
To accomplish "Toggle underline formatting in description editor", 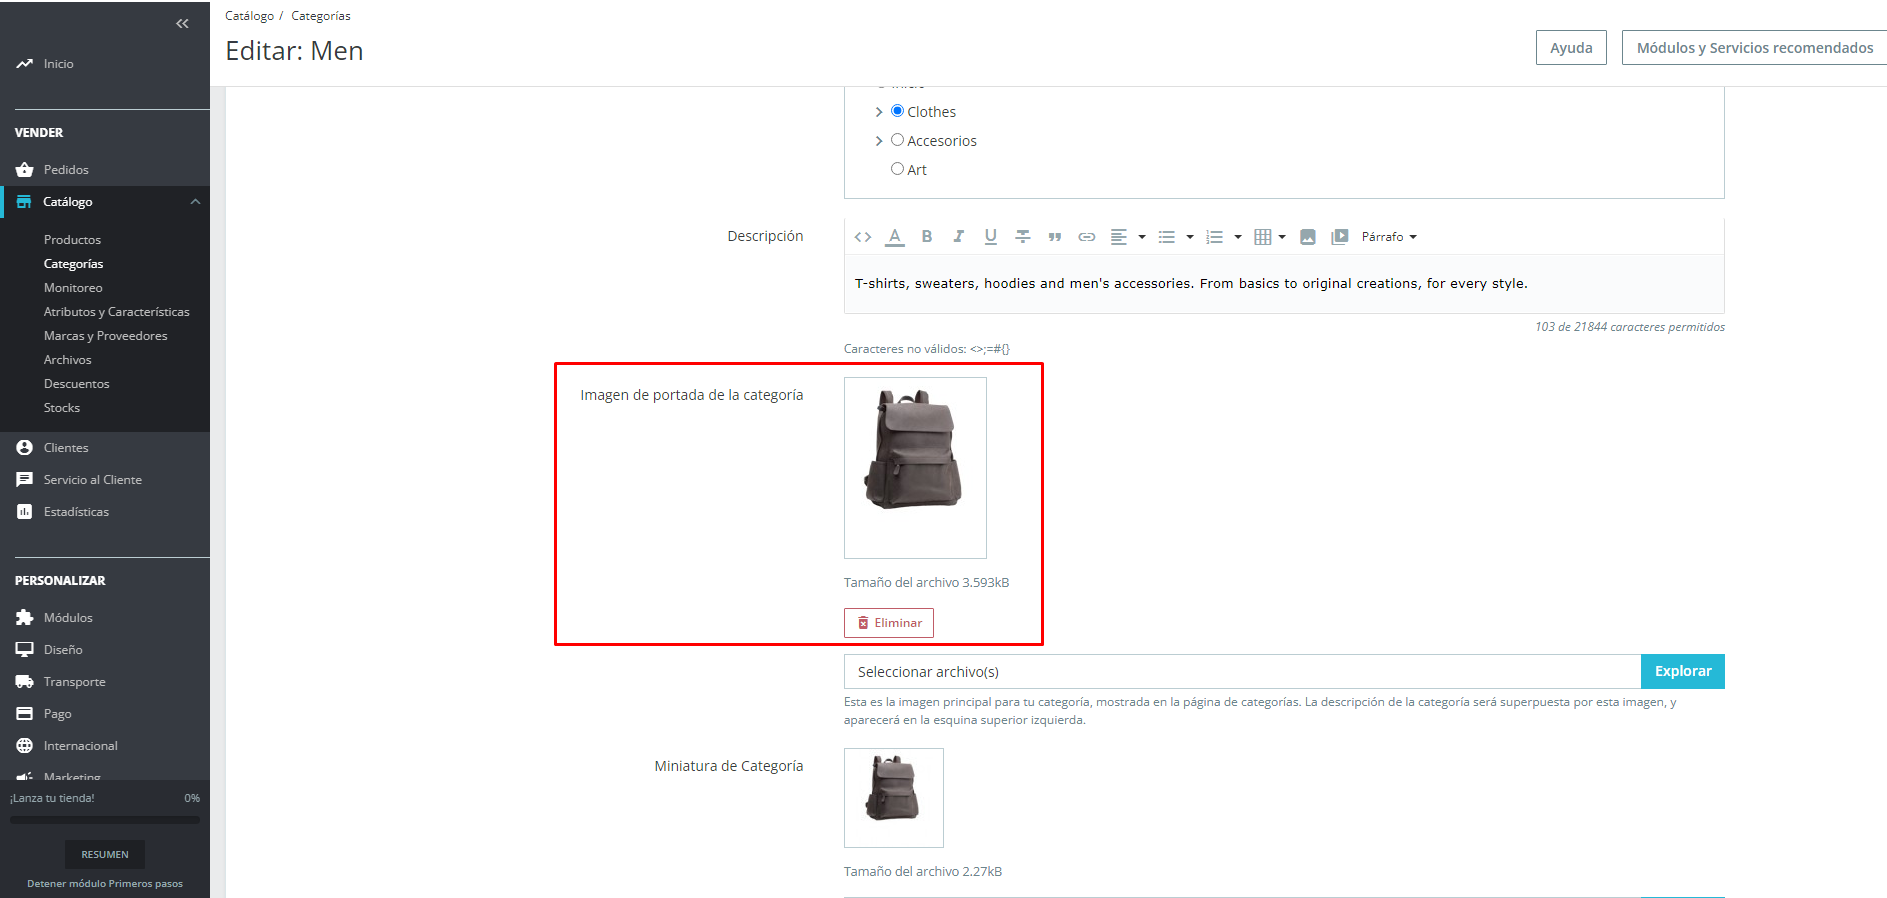I will 991,237.
